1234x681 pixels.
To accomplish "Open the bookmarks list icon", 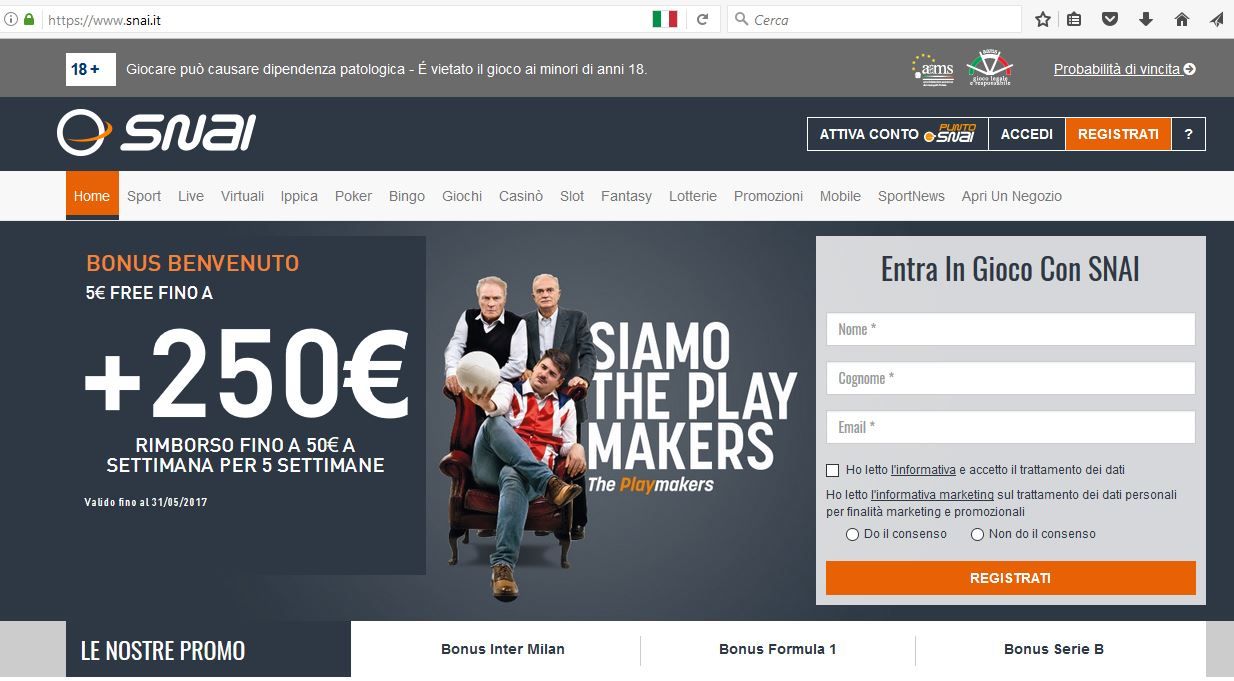I will [1075, 19].
